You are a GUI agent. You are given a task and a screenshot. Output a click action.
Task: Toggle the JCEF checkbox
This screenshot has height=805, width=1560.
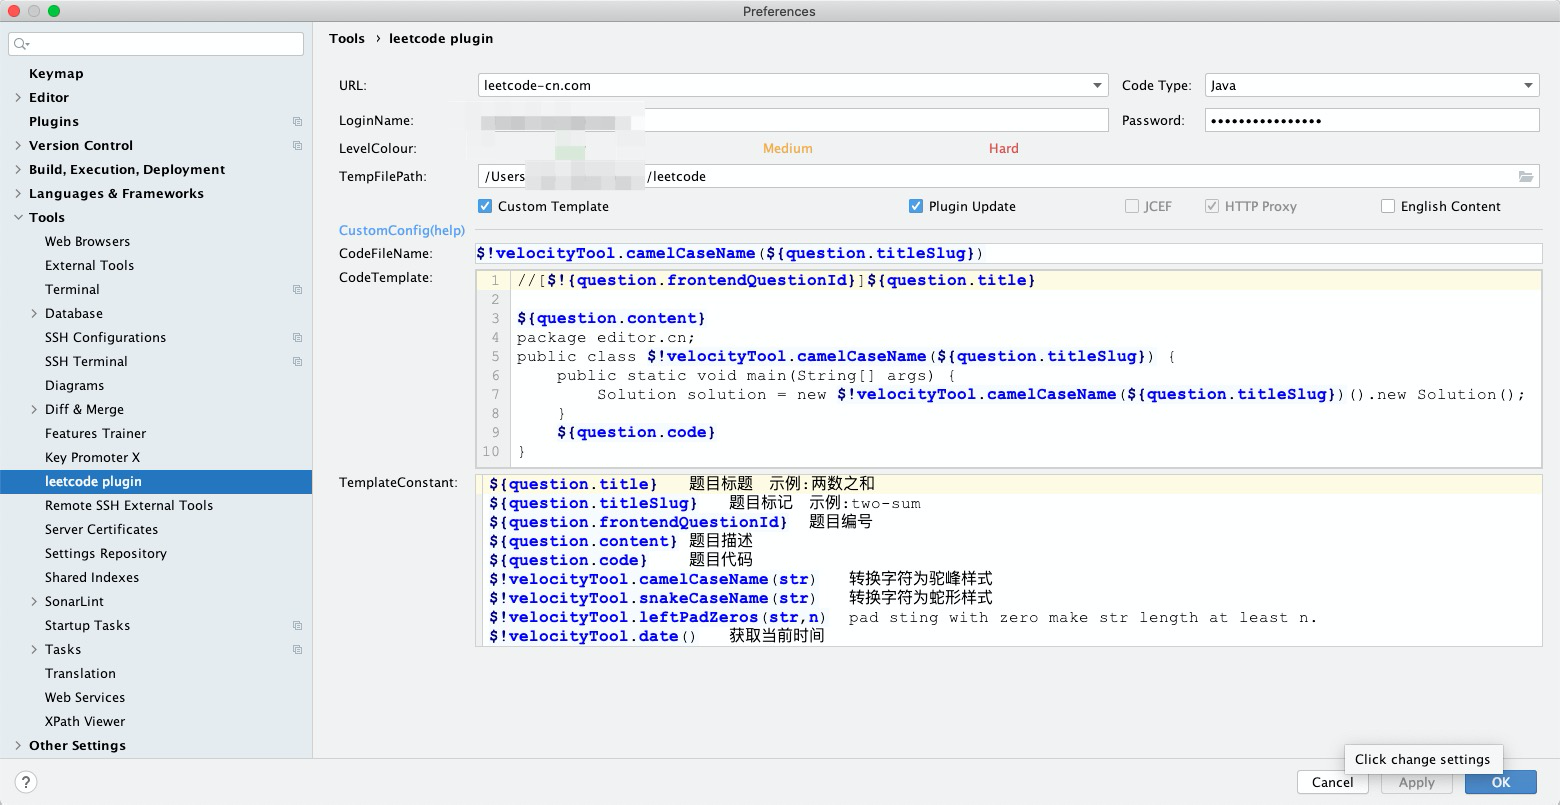(1132, 206)
